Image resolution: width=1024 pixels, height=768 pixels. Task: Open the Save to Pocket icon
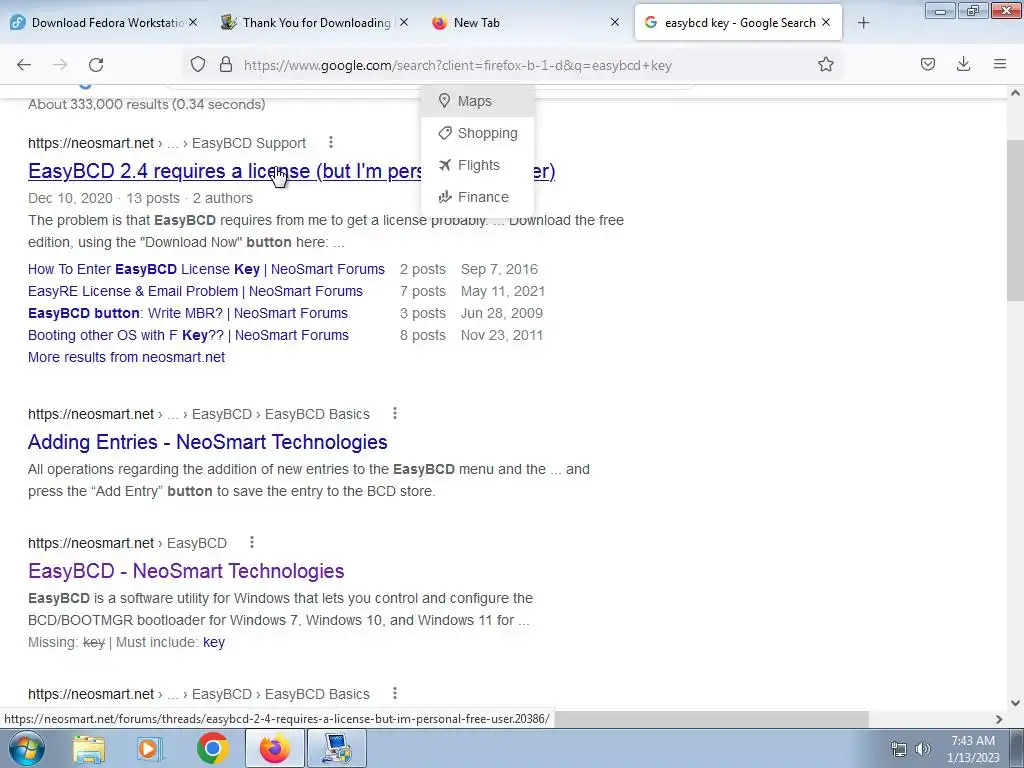[x=928, y=64]
